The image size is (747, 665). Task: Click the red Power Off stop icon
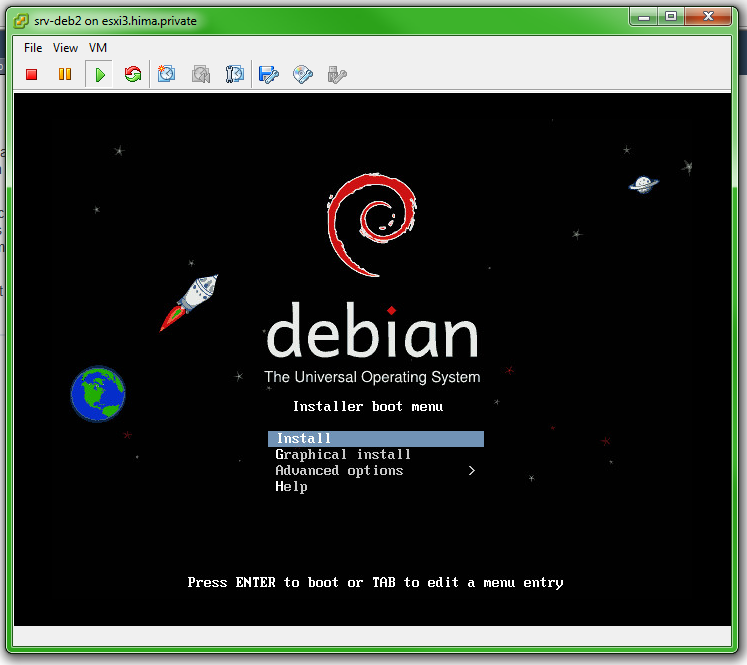(x=31, y=74)
